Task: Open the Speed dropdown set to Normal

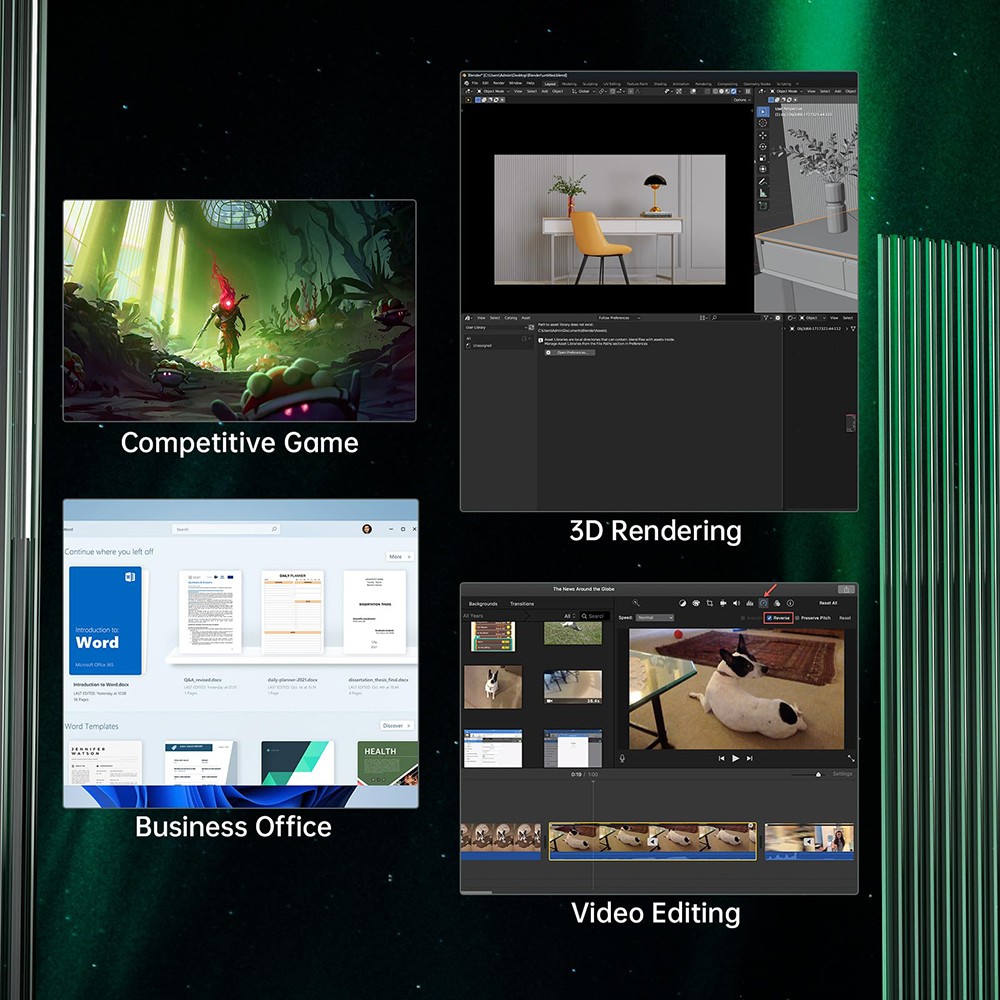Action: pyautogui.click(x=655, y=618)
